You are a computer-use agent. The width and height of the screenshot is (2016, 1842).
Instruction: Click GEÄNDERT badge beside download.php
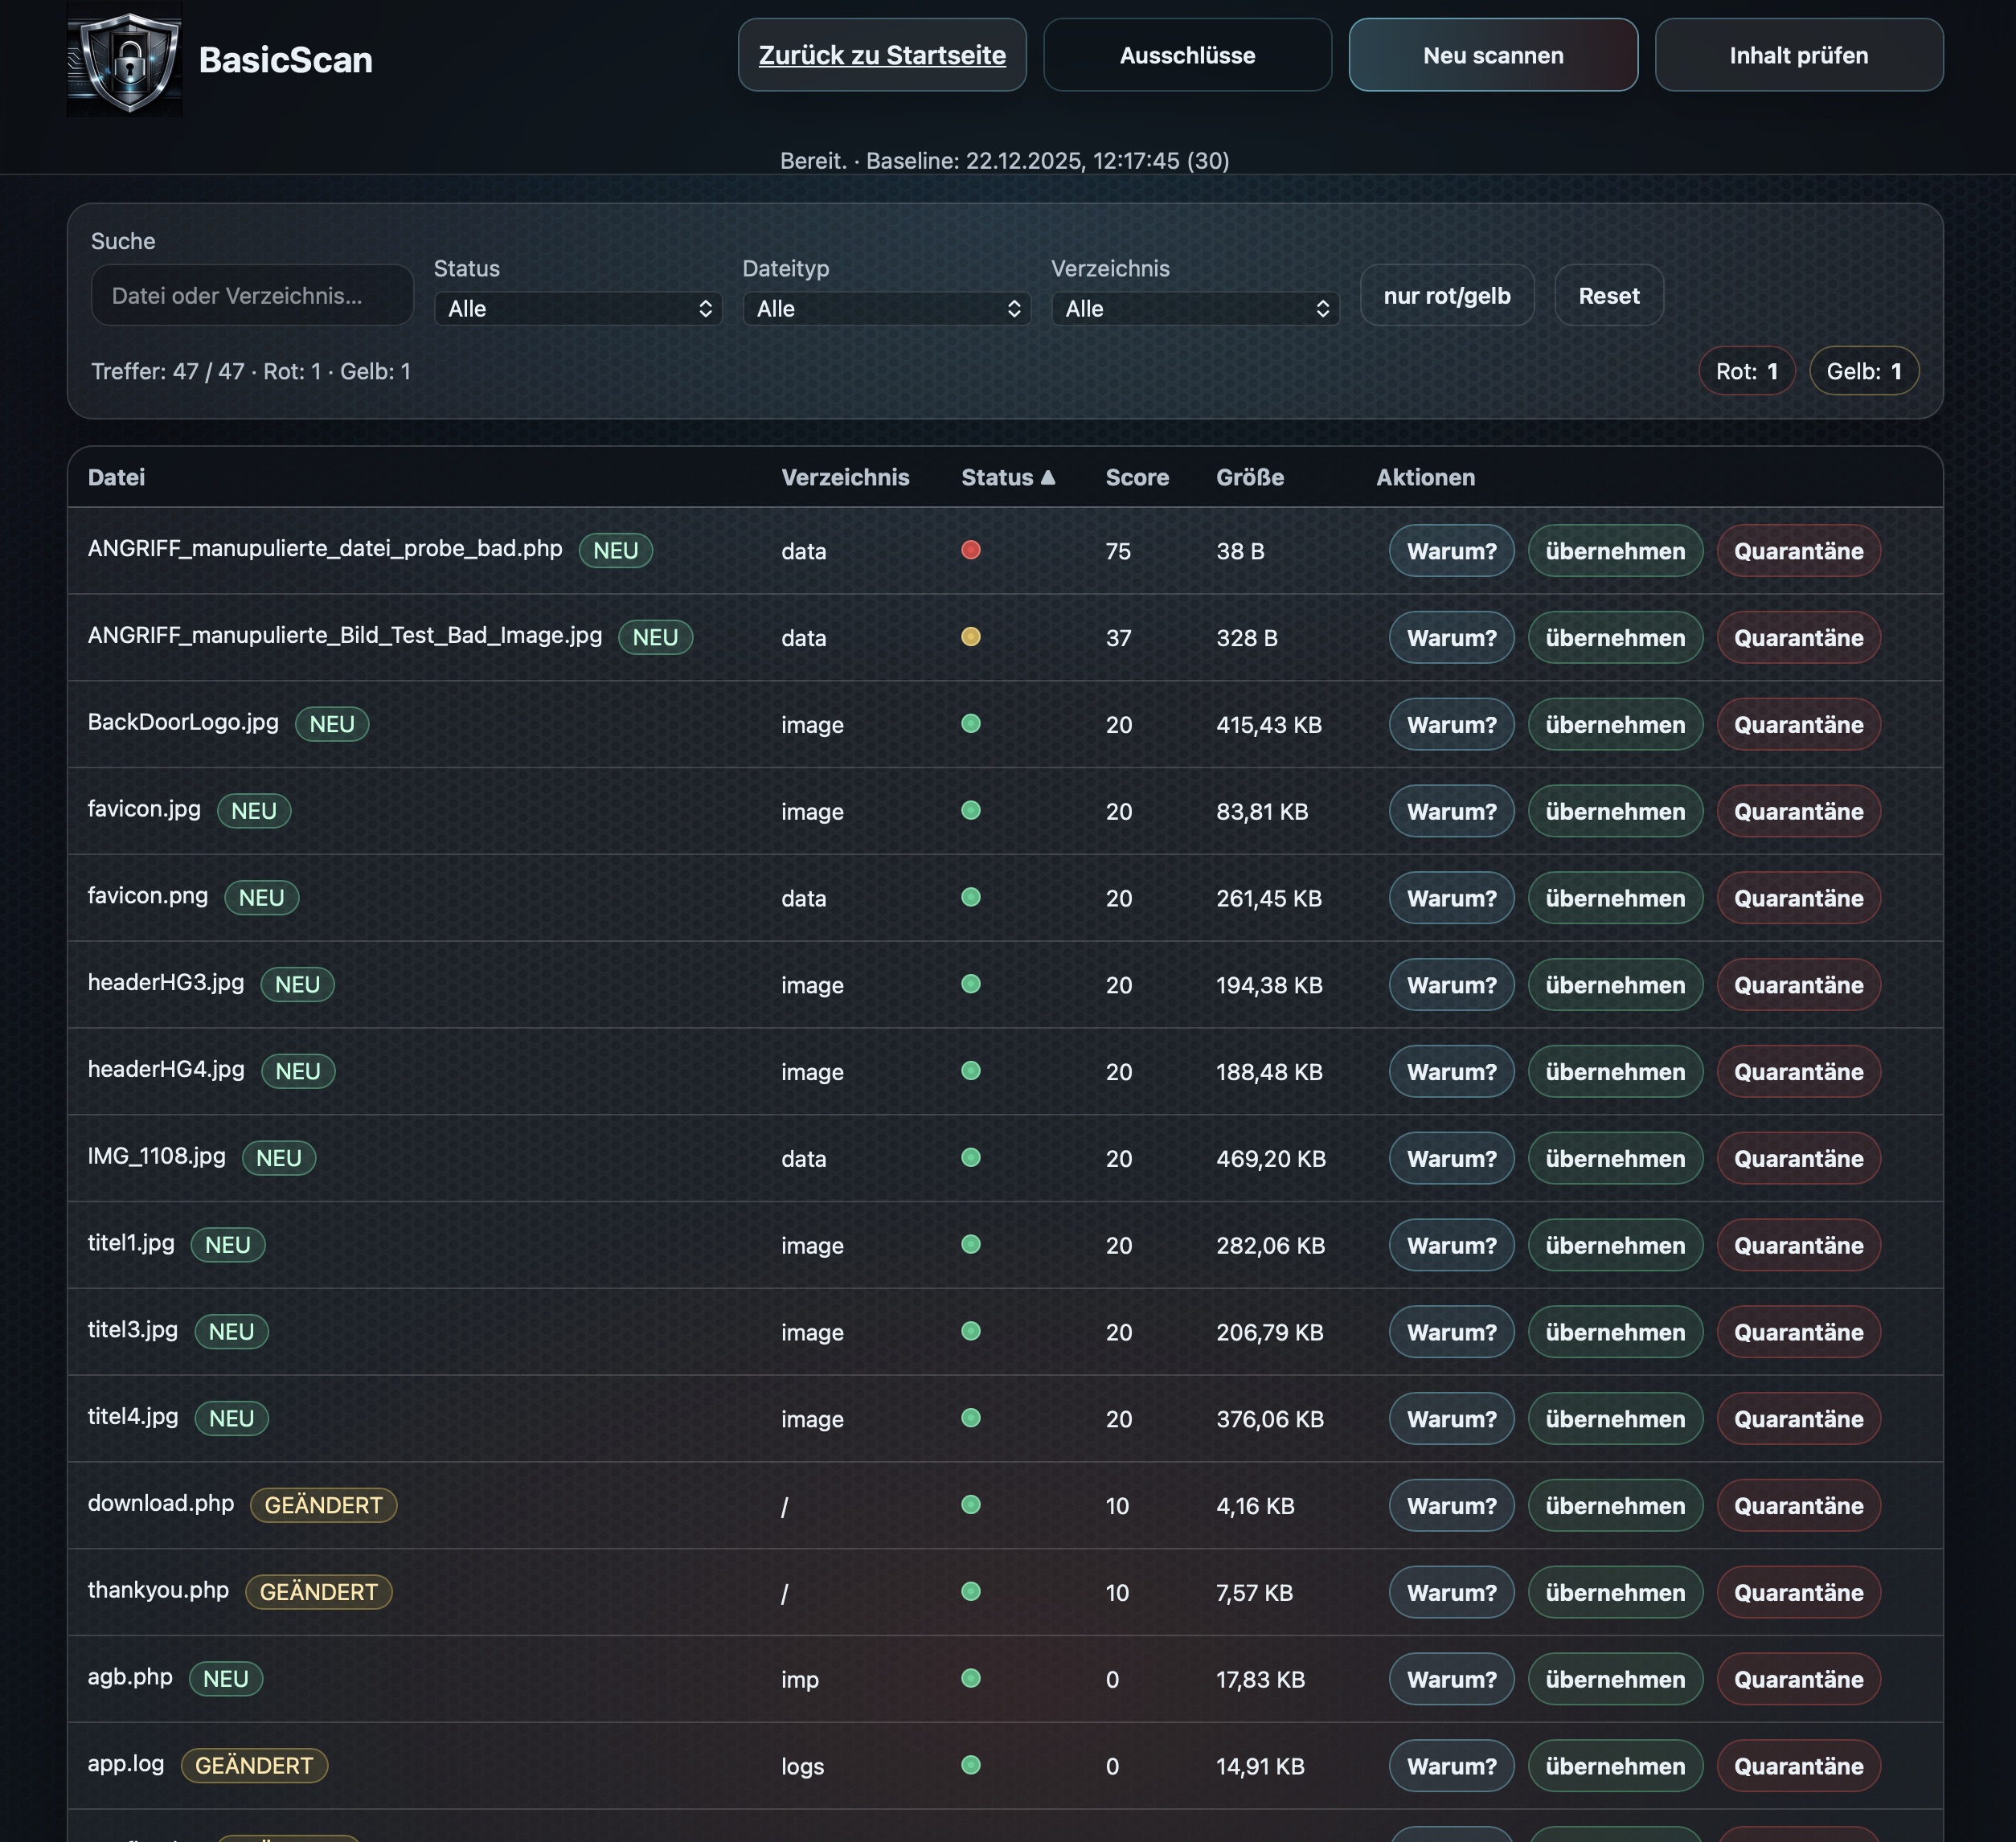(x=323, y=1505)
